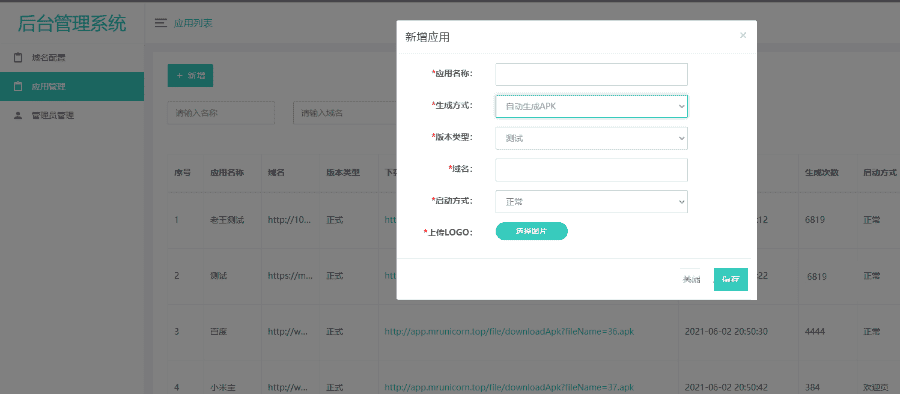Open the 域名配置 sidebar menu item
Image resolution: width=900 pixels, height=394 pixels.
[72, 57]
